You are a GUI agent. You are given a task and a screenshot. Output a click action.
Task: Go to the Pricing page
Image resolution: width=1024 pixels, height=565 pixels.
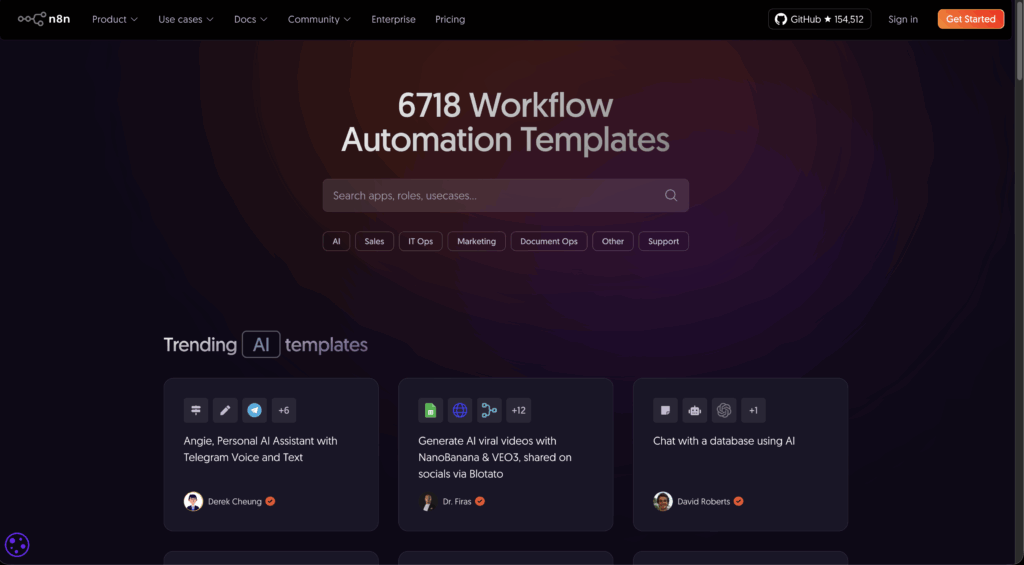click(450, 19)
